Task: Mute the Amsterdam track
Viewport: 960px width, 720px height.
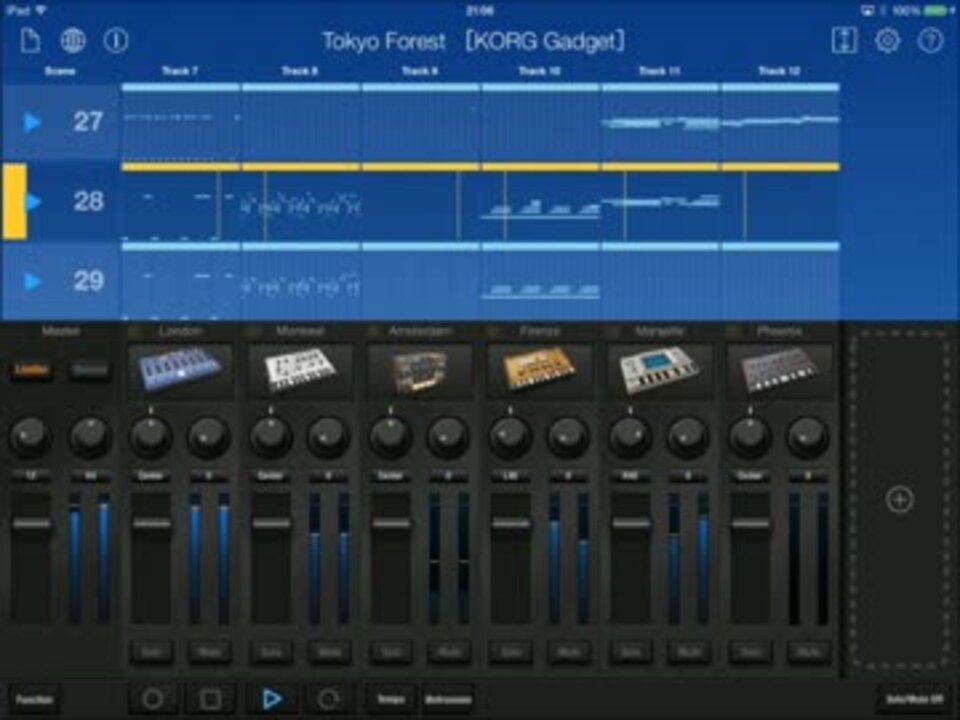Action: tap(449, 653)
